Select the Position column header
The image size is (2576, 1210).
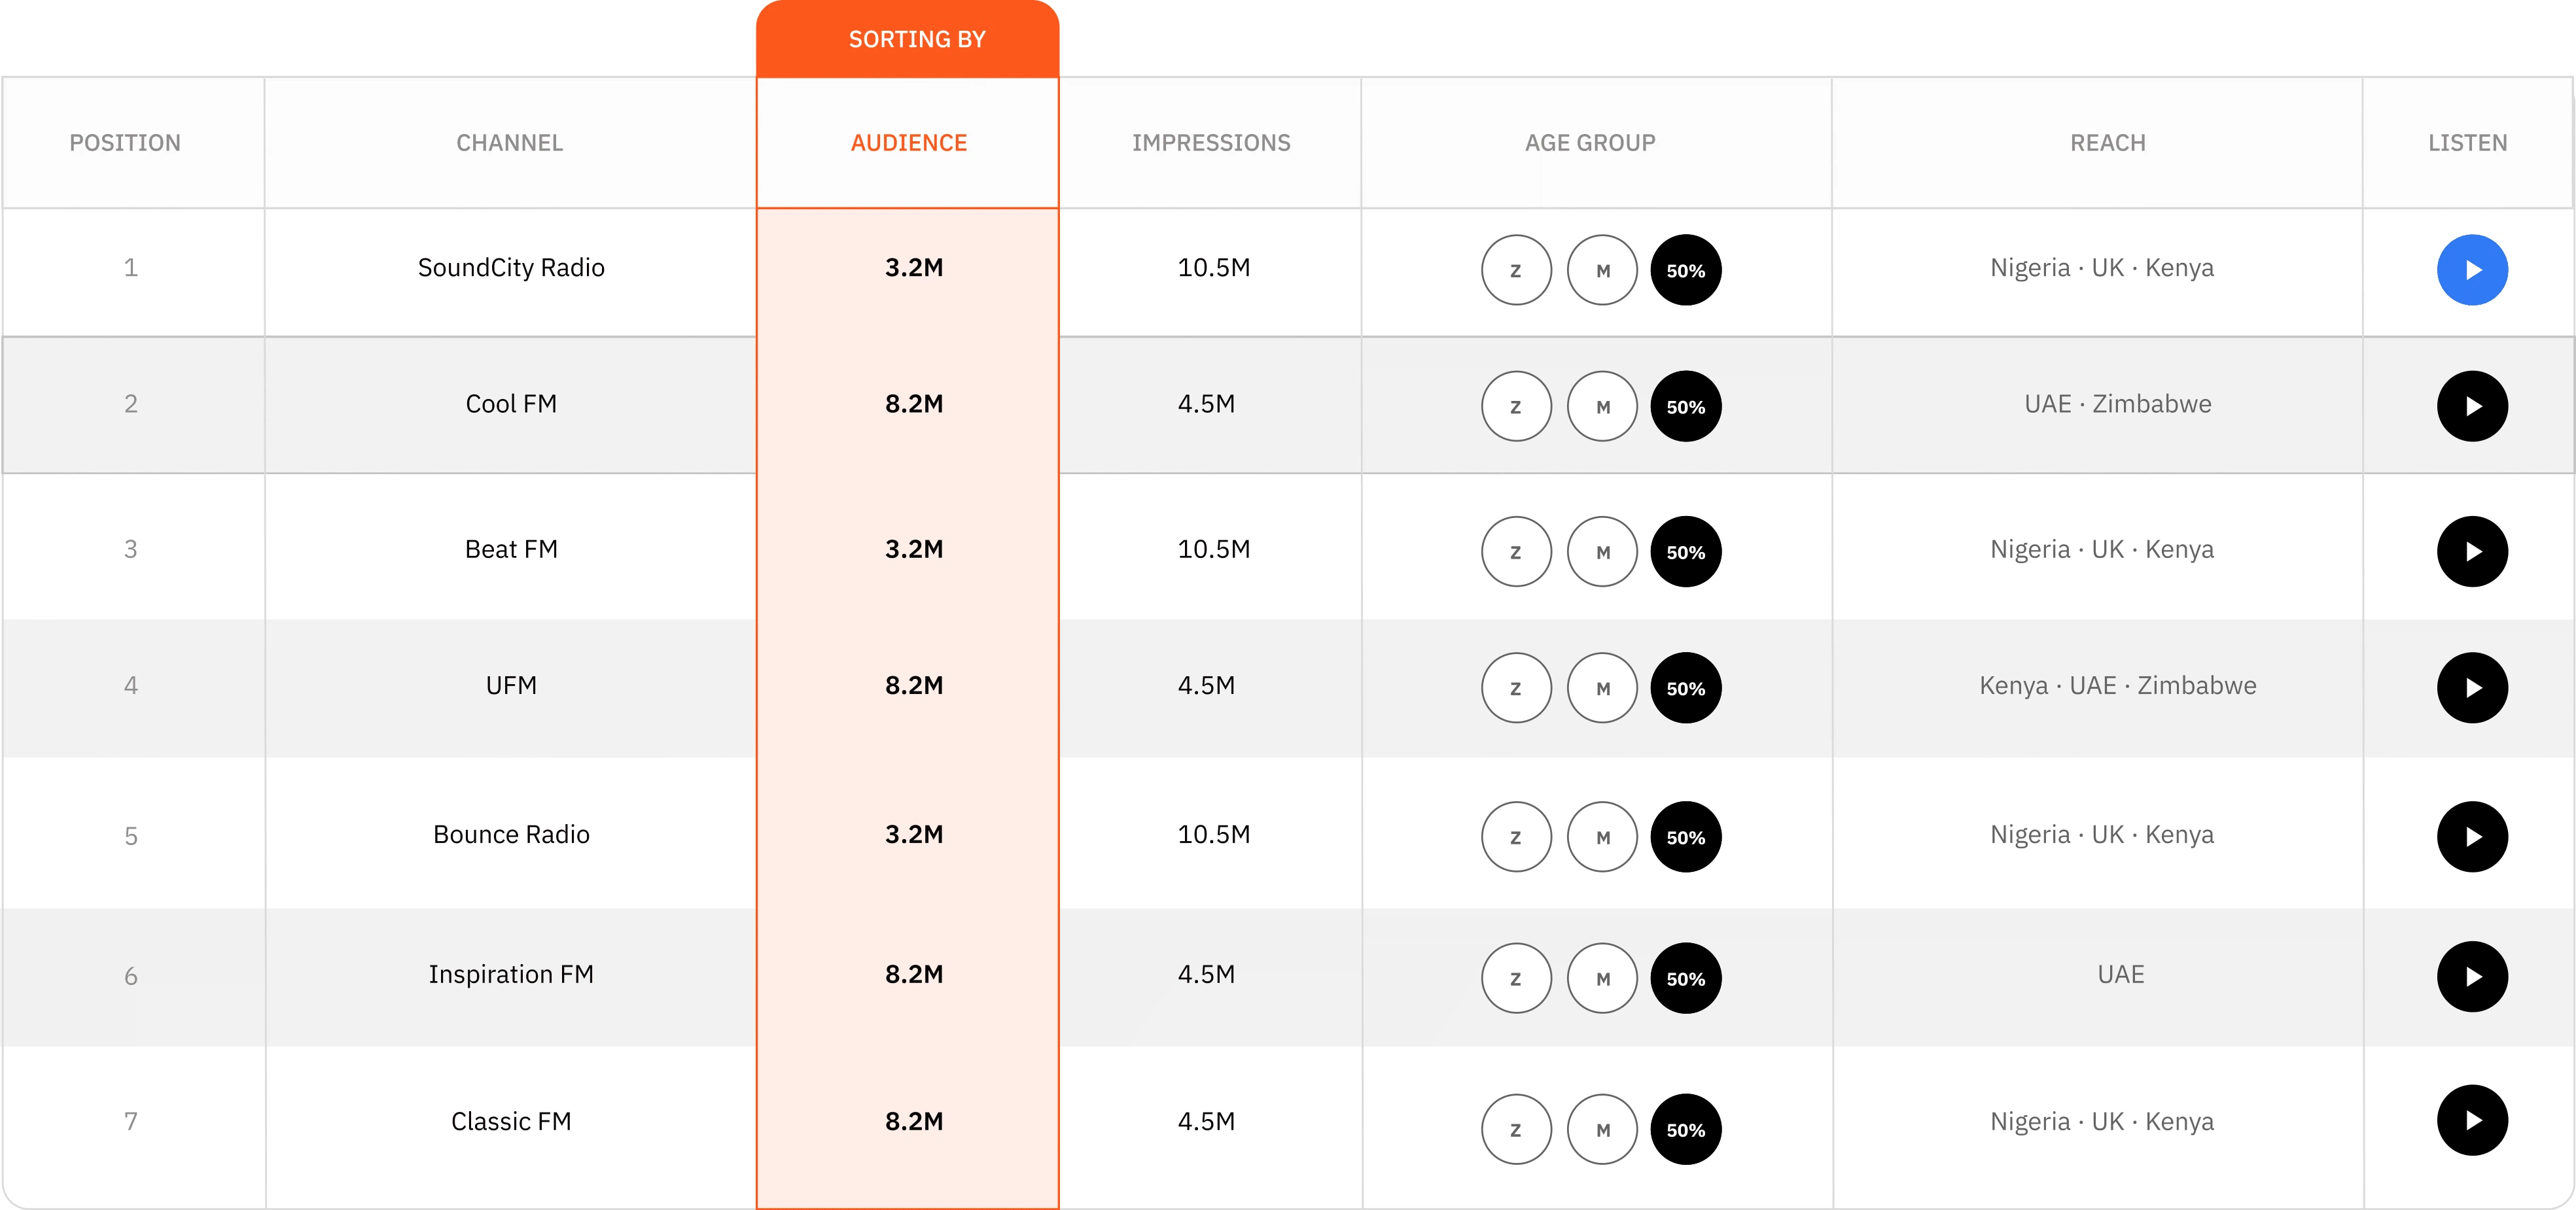tap(125, 143)
